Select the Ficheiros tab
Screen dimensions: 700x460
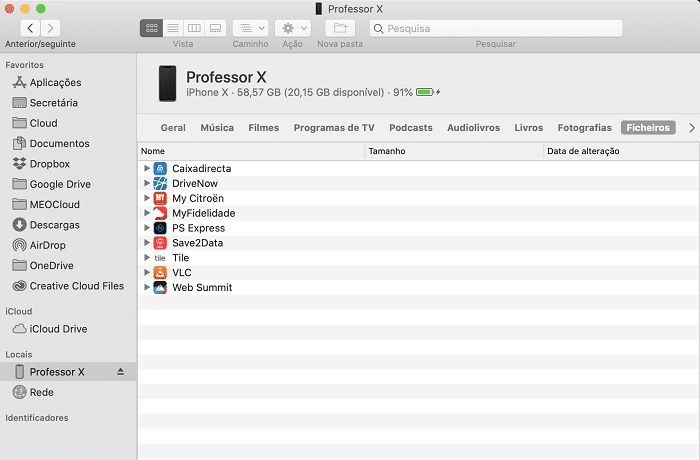[x=648, y=128]
